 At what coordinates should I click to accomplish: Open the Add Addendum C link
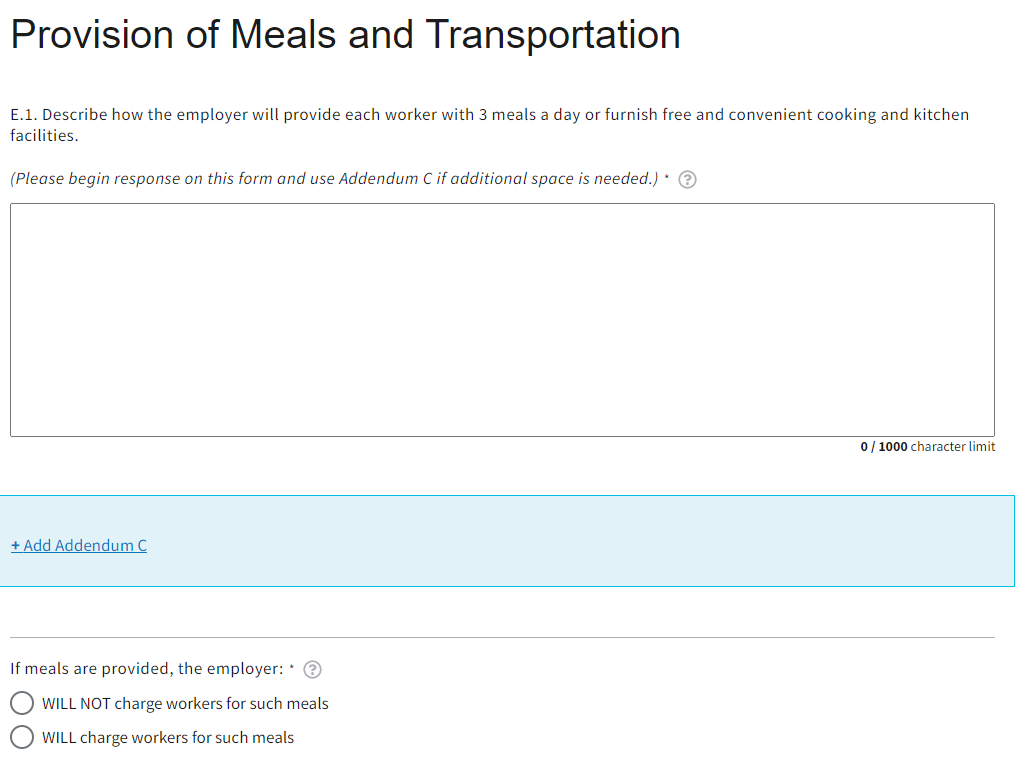[x=79, y=545]
